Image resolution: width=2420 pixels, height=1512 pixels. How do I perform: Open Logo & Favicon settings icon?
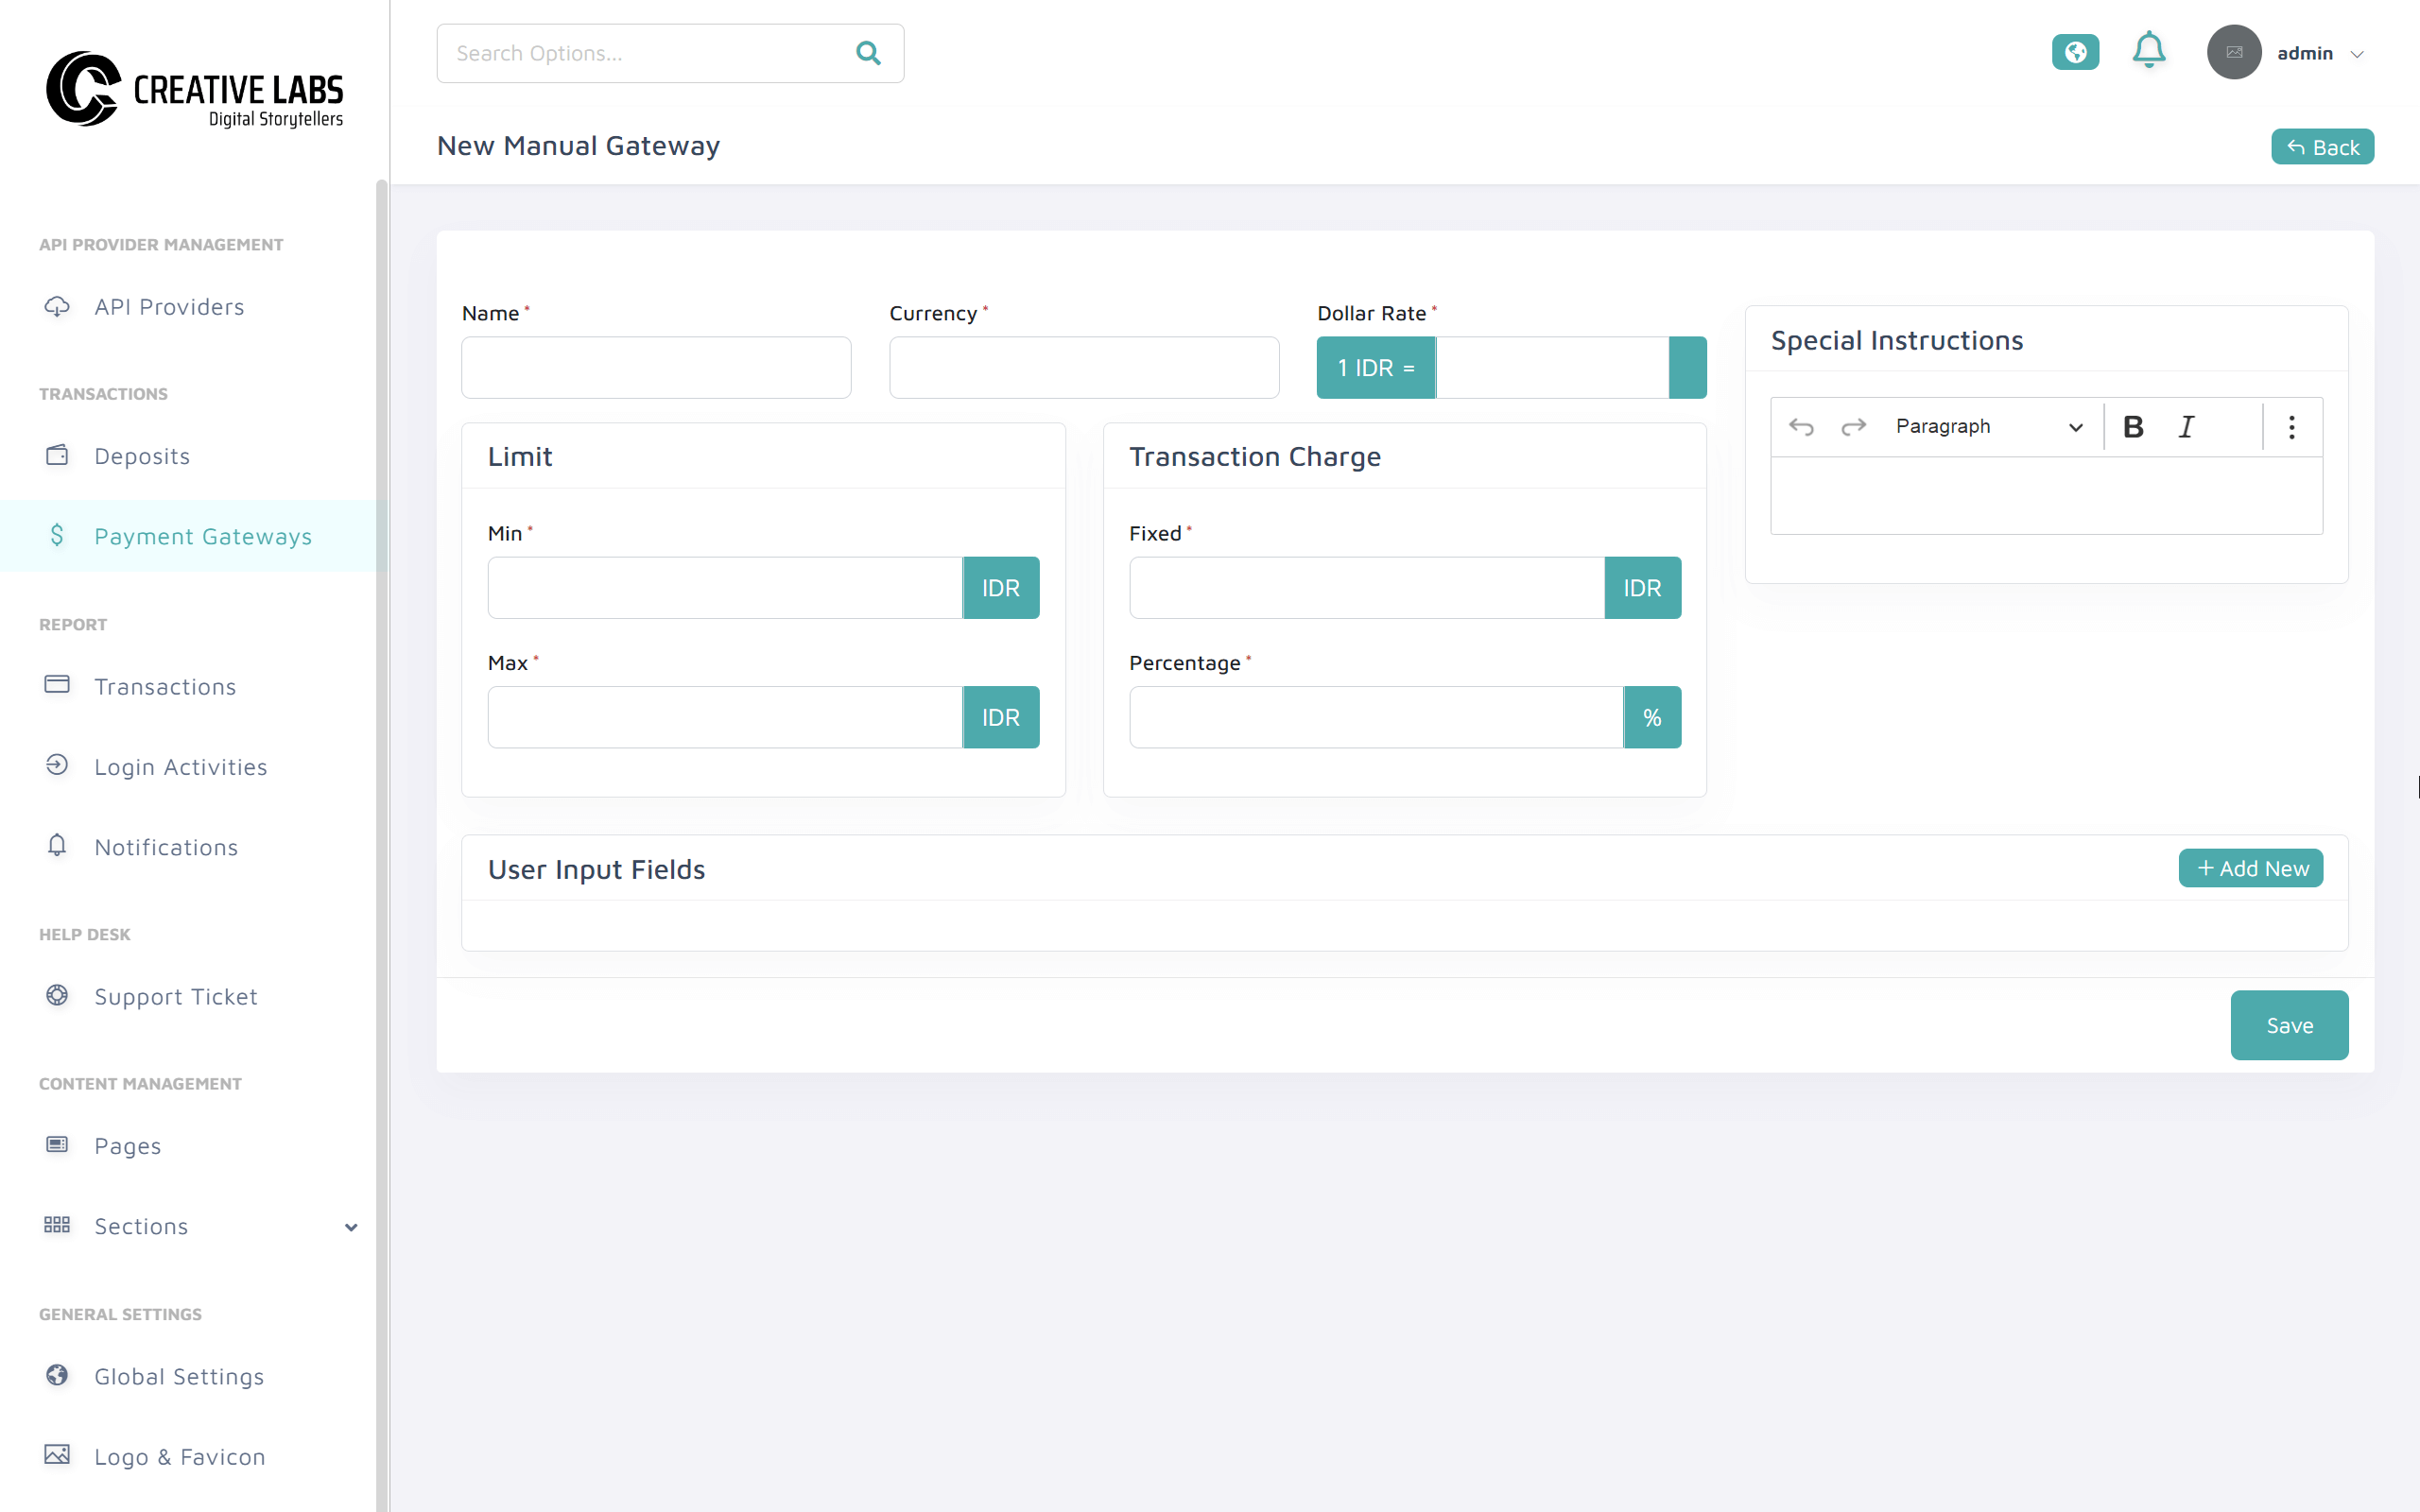click(x=56, y=1455)
